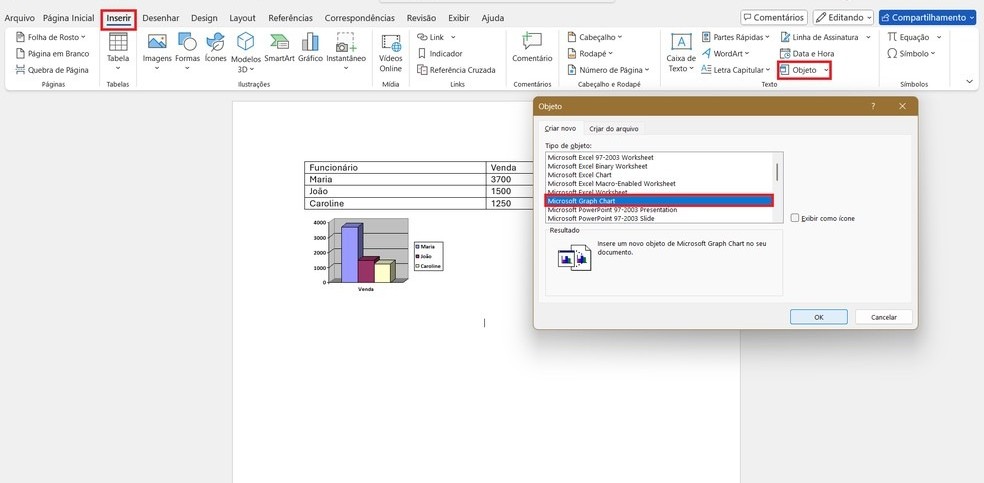Screen dimensions: 984x483
Task: Select Microsoft Excel 97-2003 Worksheet
Action: click(x=600, y=157)
